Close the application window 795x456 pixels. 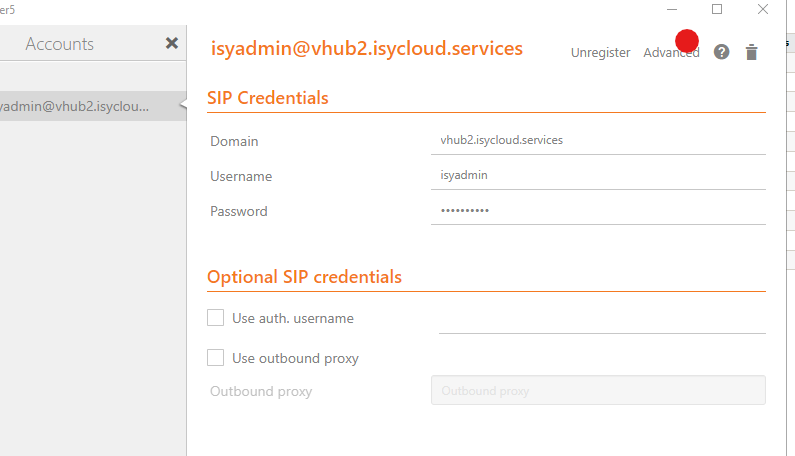coord(763,9)
